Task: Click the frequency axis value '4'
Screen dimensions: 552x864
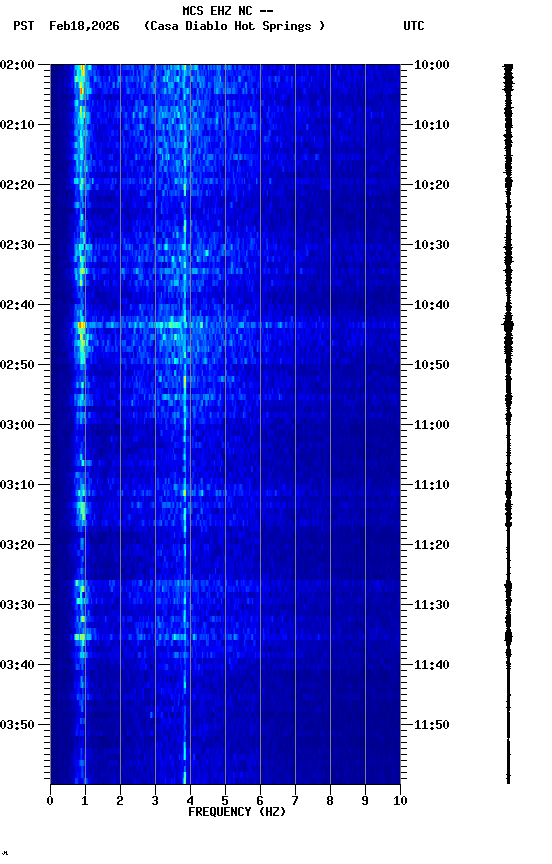Action: pyautogui.click(x=190, y=801)
